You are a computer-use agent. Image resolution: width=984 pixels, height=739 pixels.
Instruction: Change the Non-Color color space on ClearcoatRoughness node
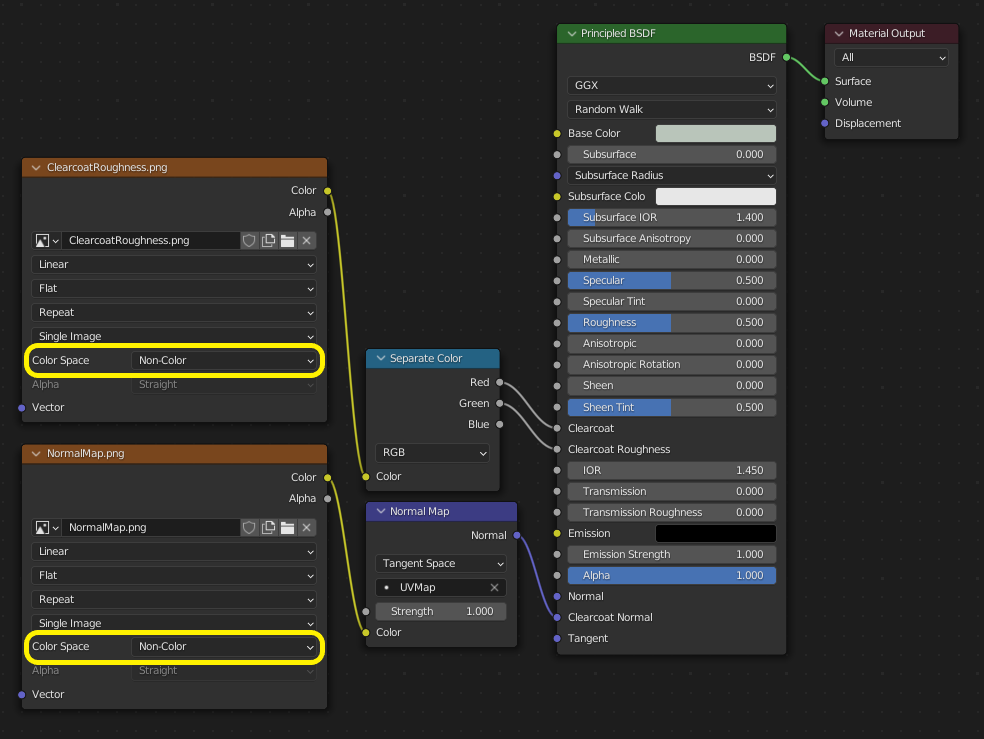[225, 360]
